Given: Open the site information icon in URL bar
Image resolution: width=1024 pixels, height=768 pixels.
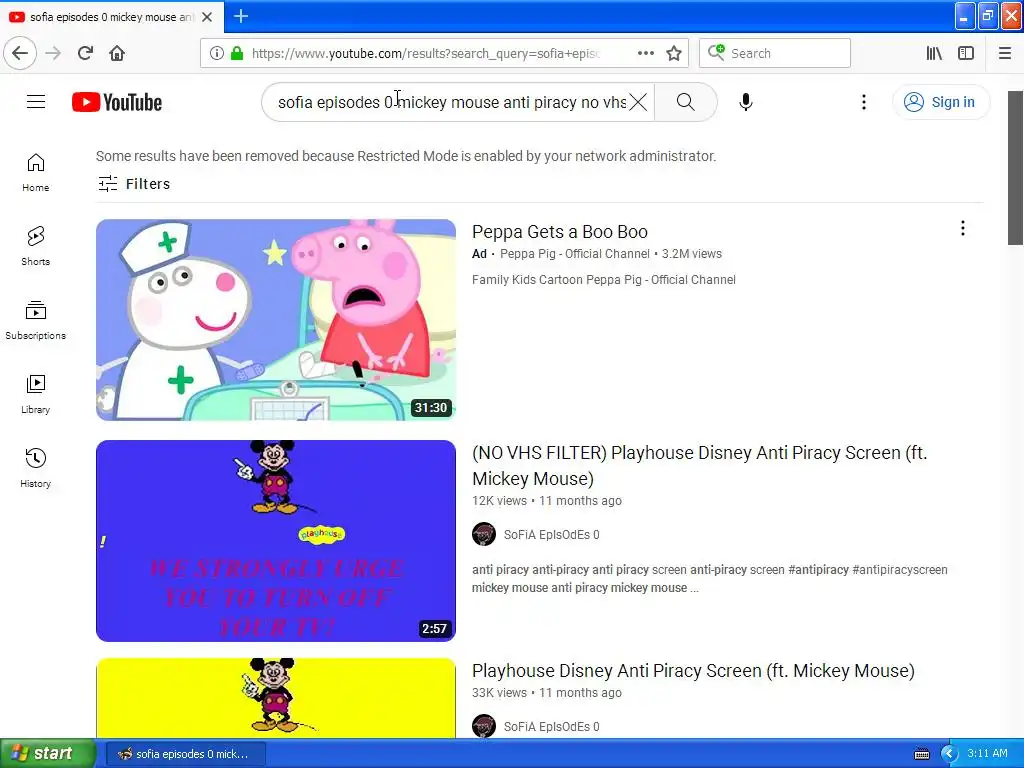Looking at the screenshot, I should 217,53.
